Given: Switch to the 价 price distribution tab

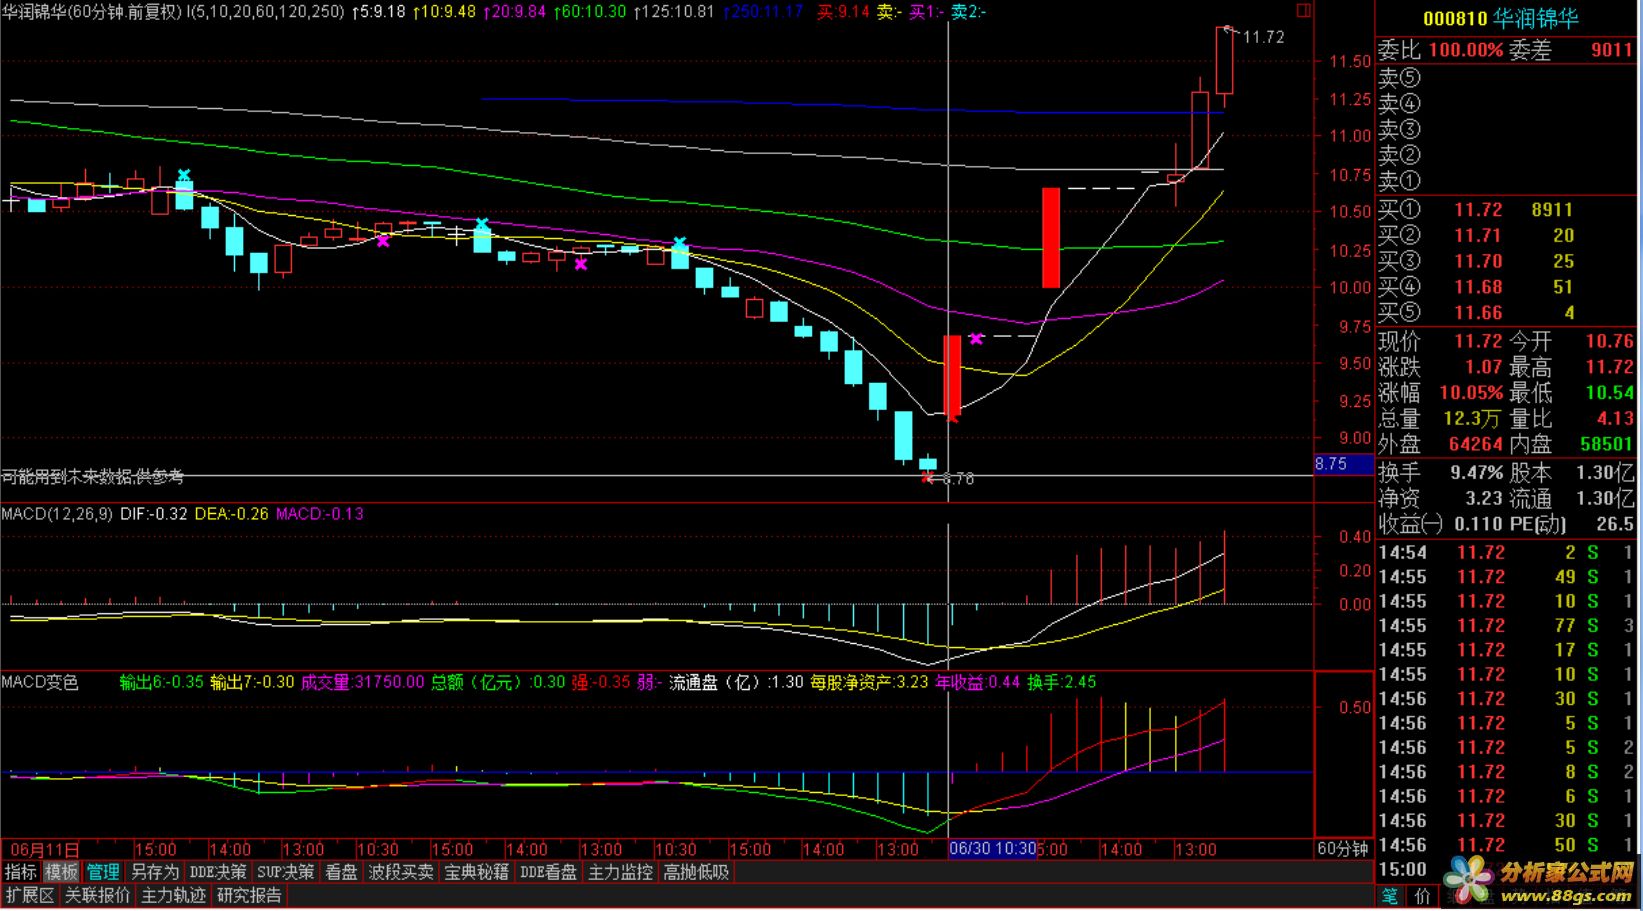Looking at the screenshot, I should [1423, 896].
